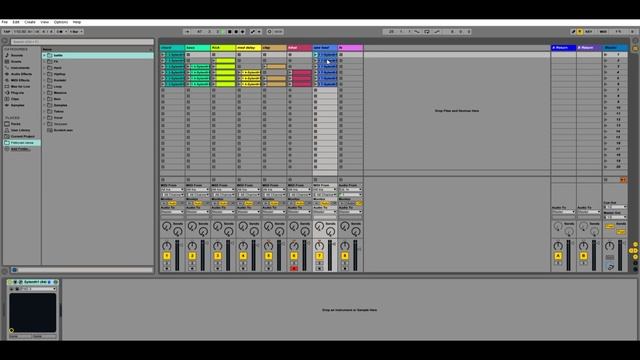The image size is (640, 360).
Task: Launch scene 4 from the Master track
Action: click(606, 72)
